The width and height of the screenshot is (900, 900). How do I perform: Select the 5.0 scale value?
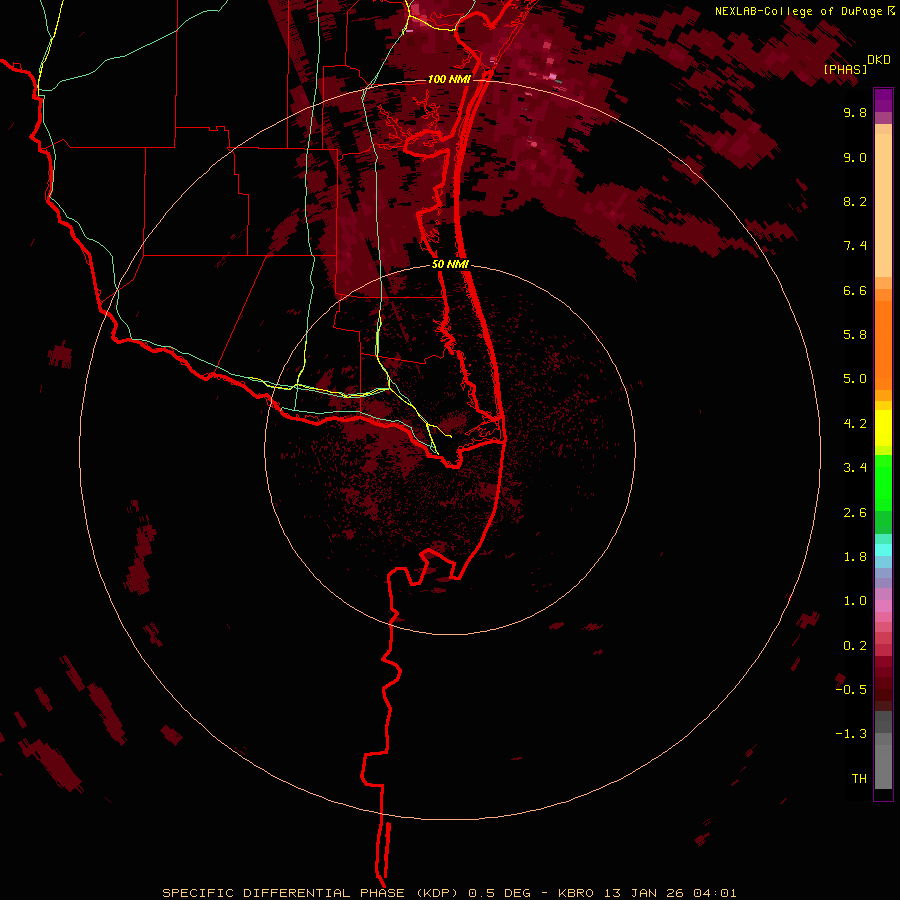[x=855, y=379]
